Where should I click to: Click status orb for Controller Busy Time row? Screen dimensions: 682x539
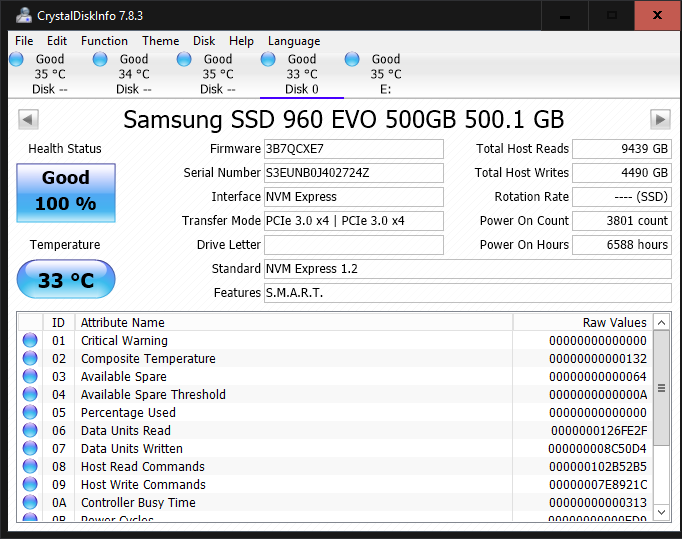tap(30, 502)
